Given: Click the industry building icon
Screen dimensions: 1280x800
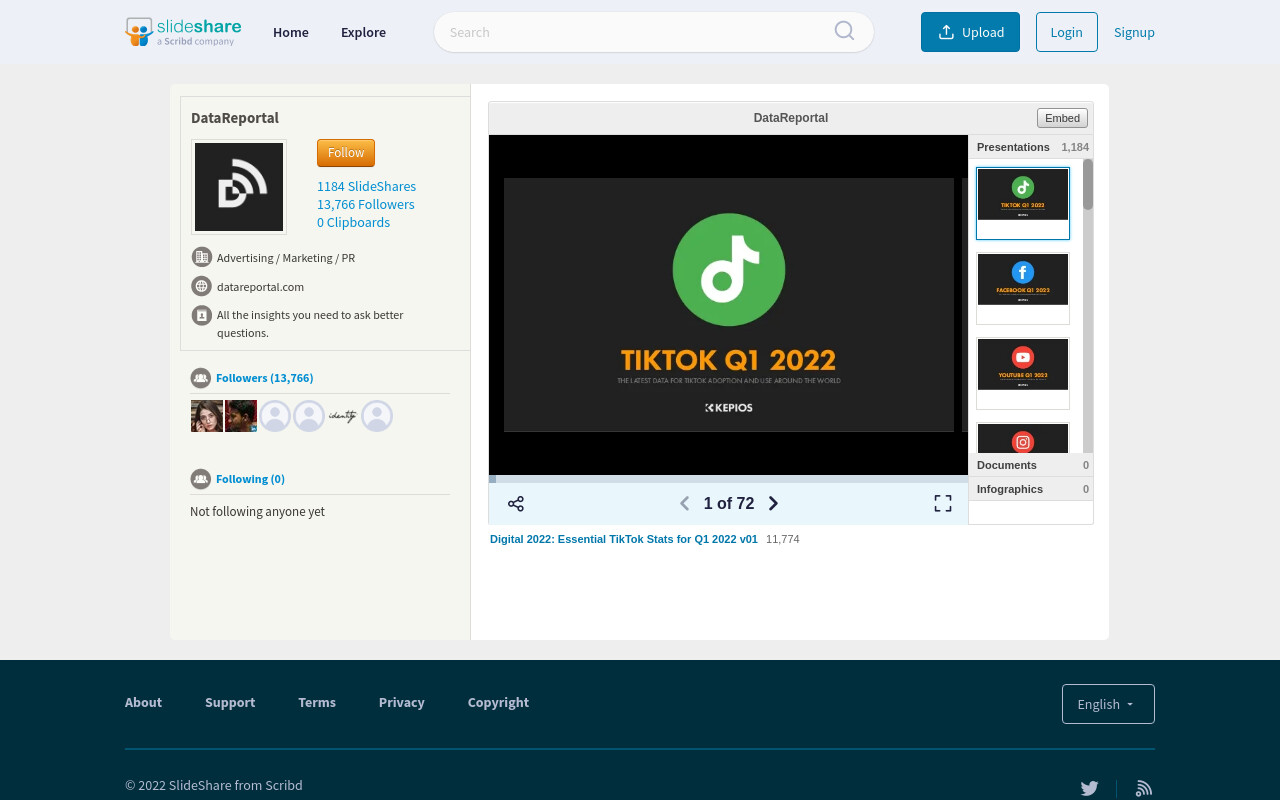Looking at the screenshot, I should click(202, 257).
